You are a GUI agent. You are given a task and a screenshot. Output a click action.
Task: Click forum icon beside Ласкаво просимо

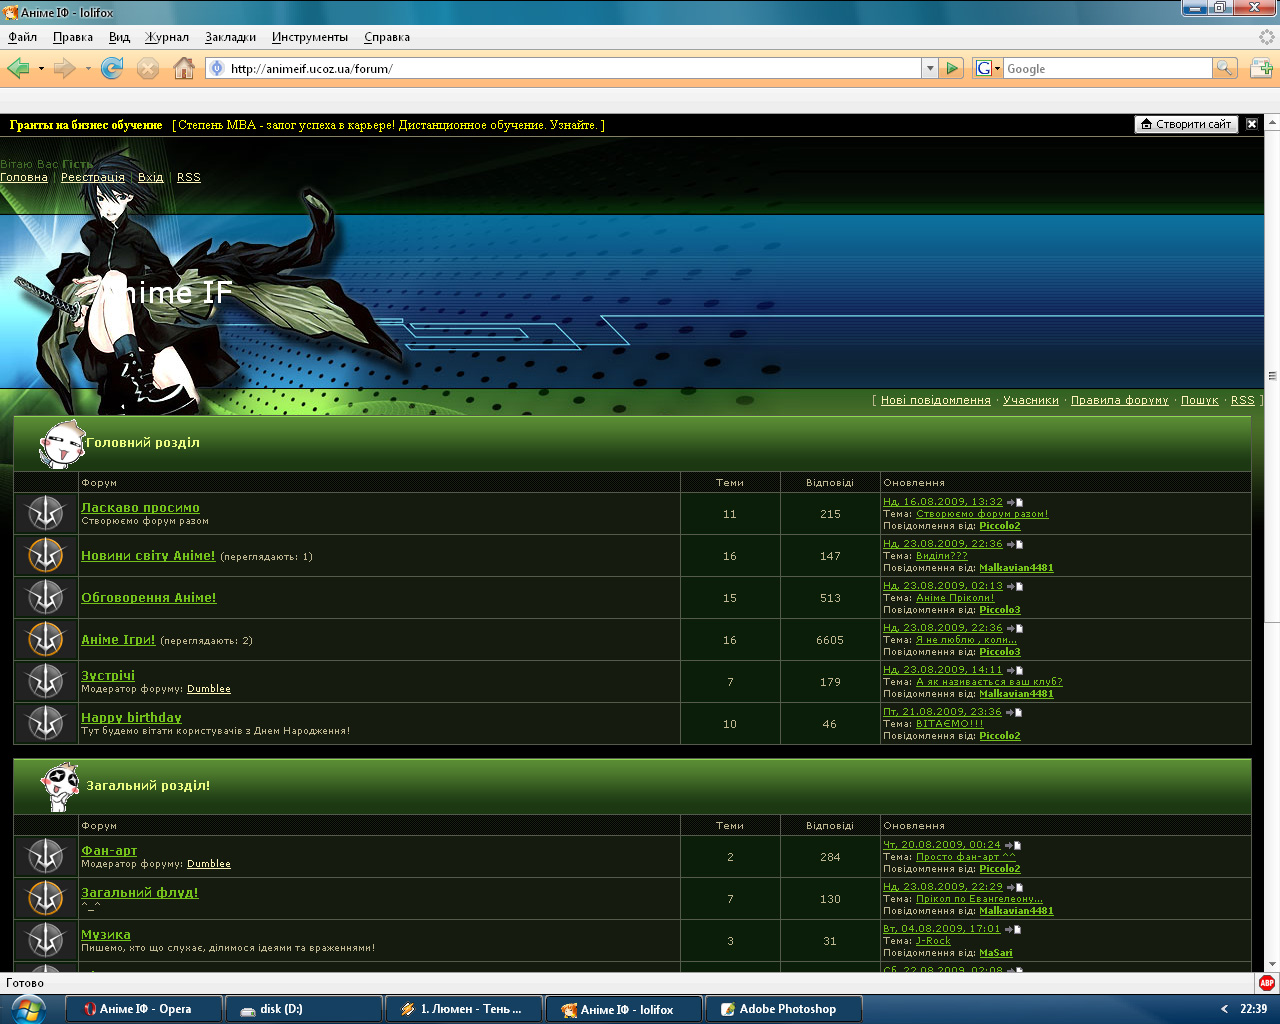[x=46, y=513]
